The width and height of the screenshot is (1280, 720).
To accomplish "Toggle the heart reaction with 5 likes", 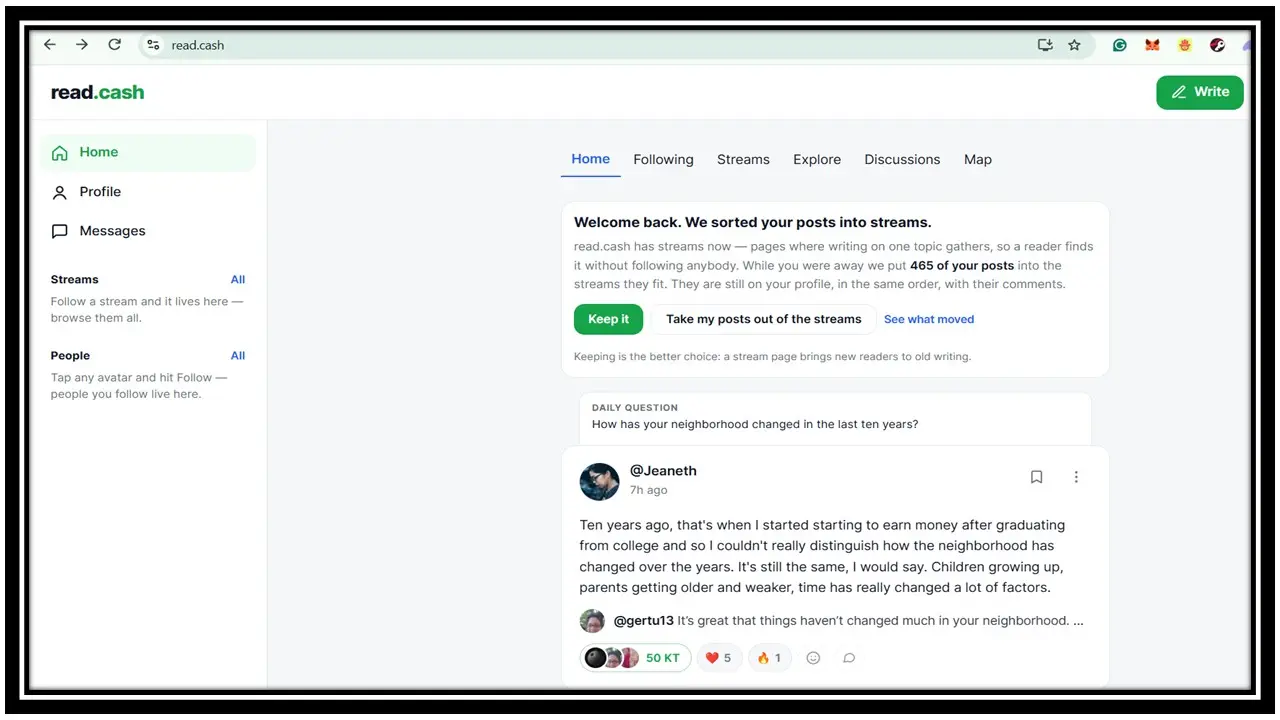I will pyautogui.click(x=719, y=658).
